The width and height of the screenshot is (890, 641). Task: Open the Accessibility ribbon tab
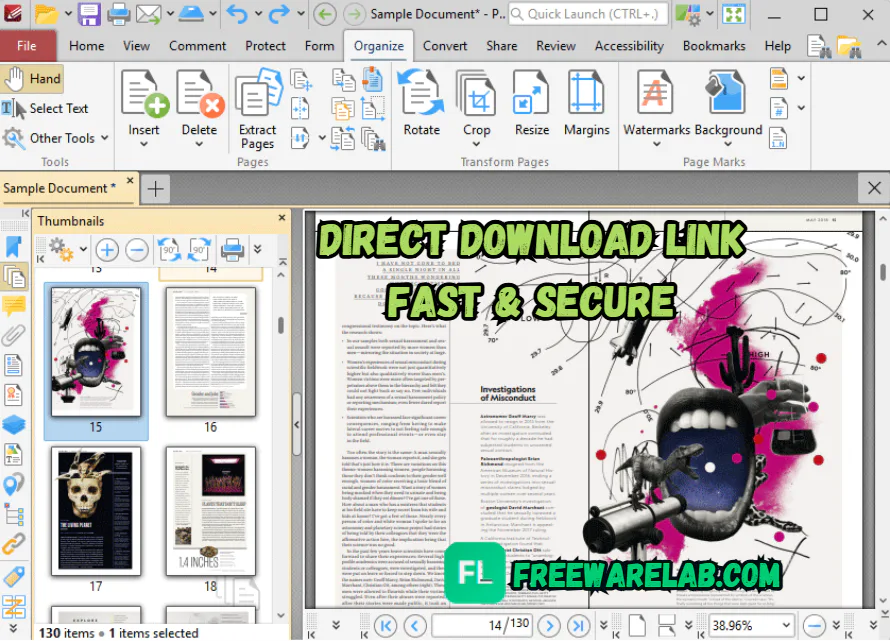(629, 46)
